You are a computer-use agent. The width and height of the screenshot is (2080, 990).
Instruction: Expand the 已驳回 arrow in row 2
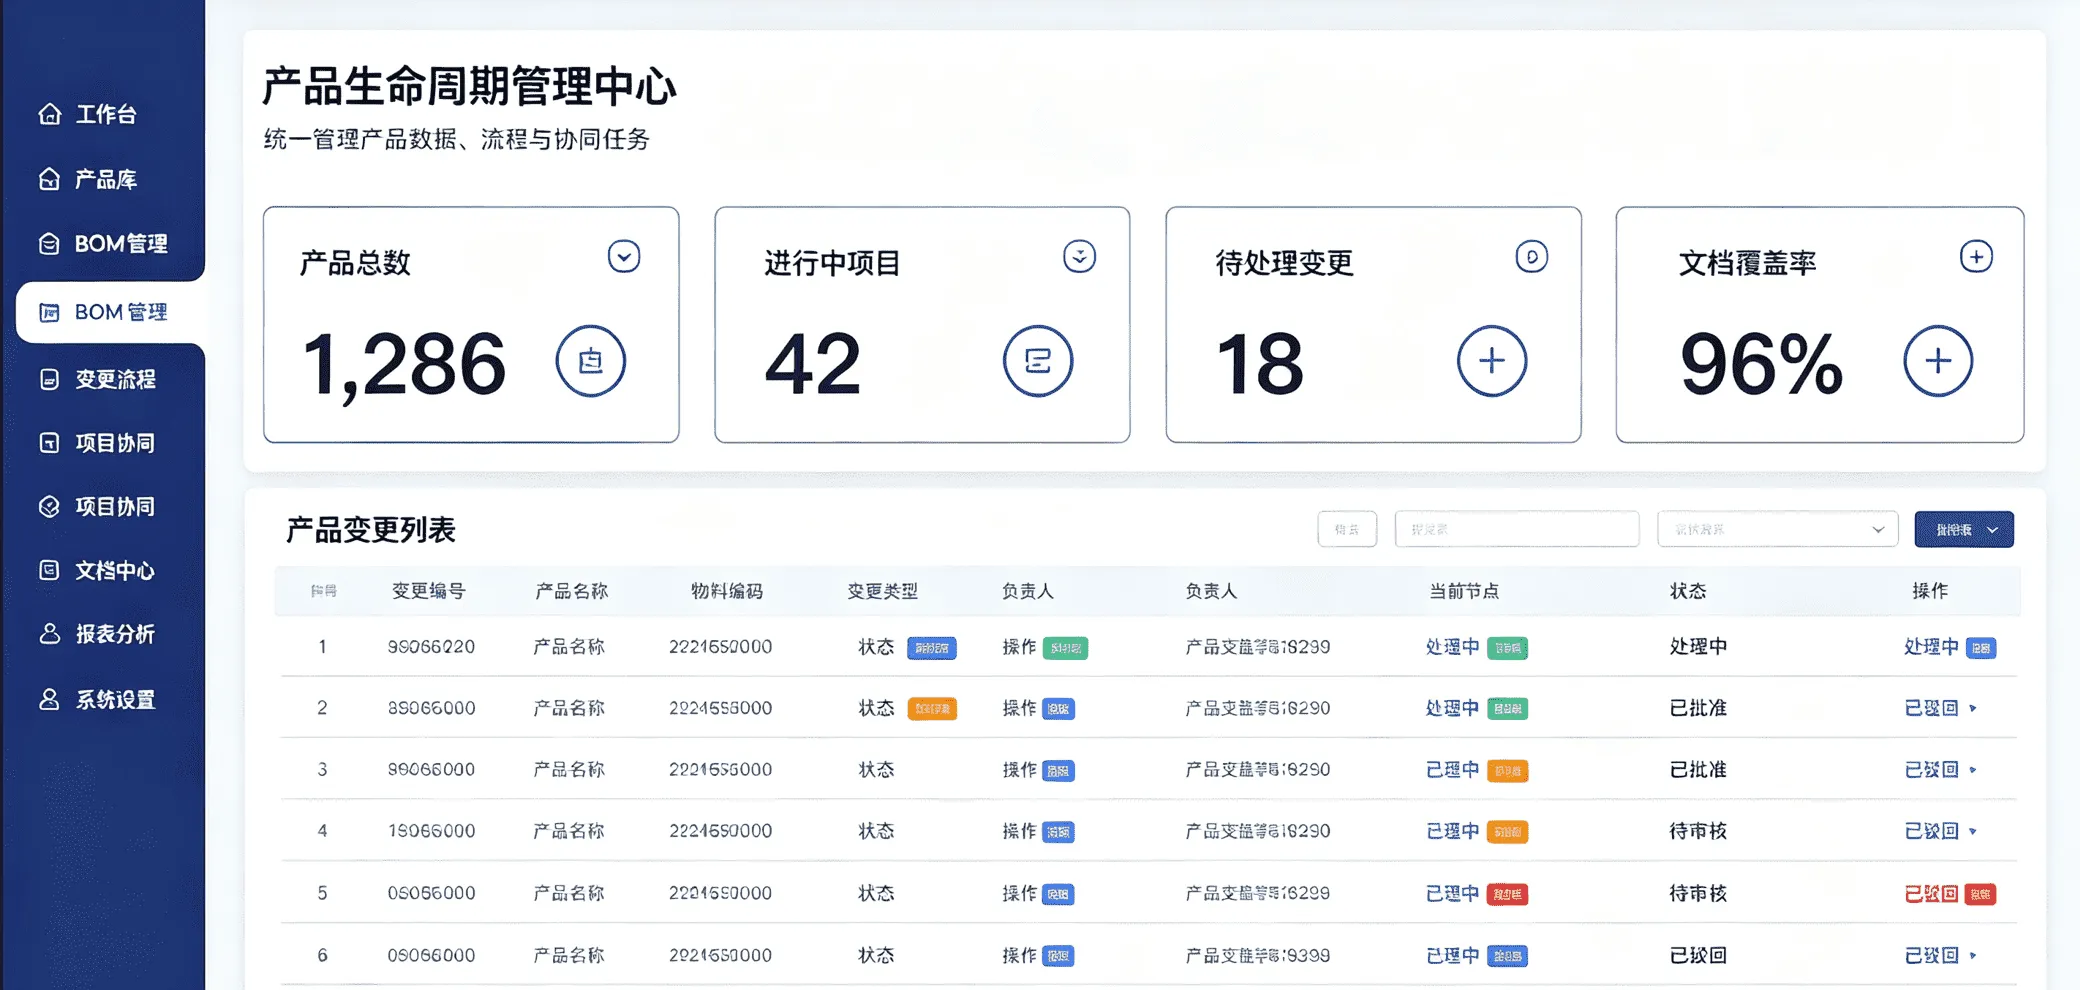click(1973, 708)
